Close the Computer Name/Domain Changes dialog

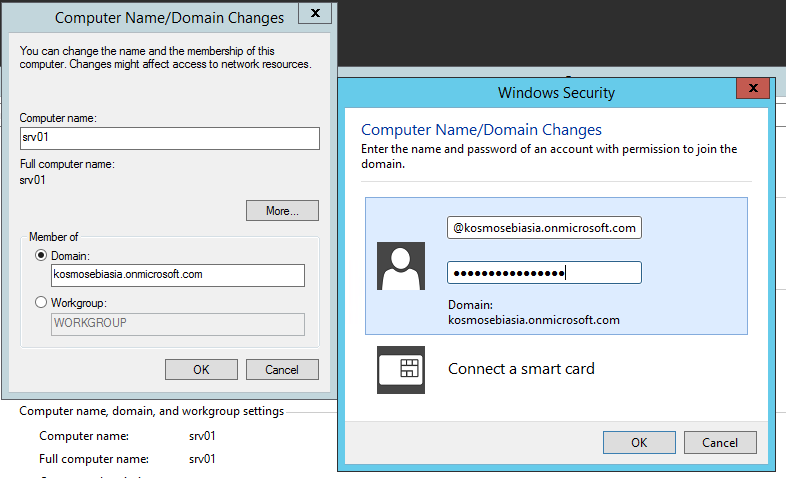pyautogui.click(x=316, y=15)
